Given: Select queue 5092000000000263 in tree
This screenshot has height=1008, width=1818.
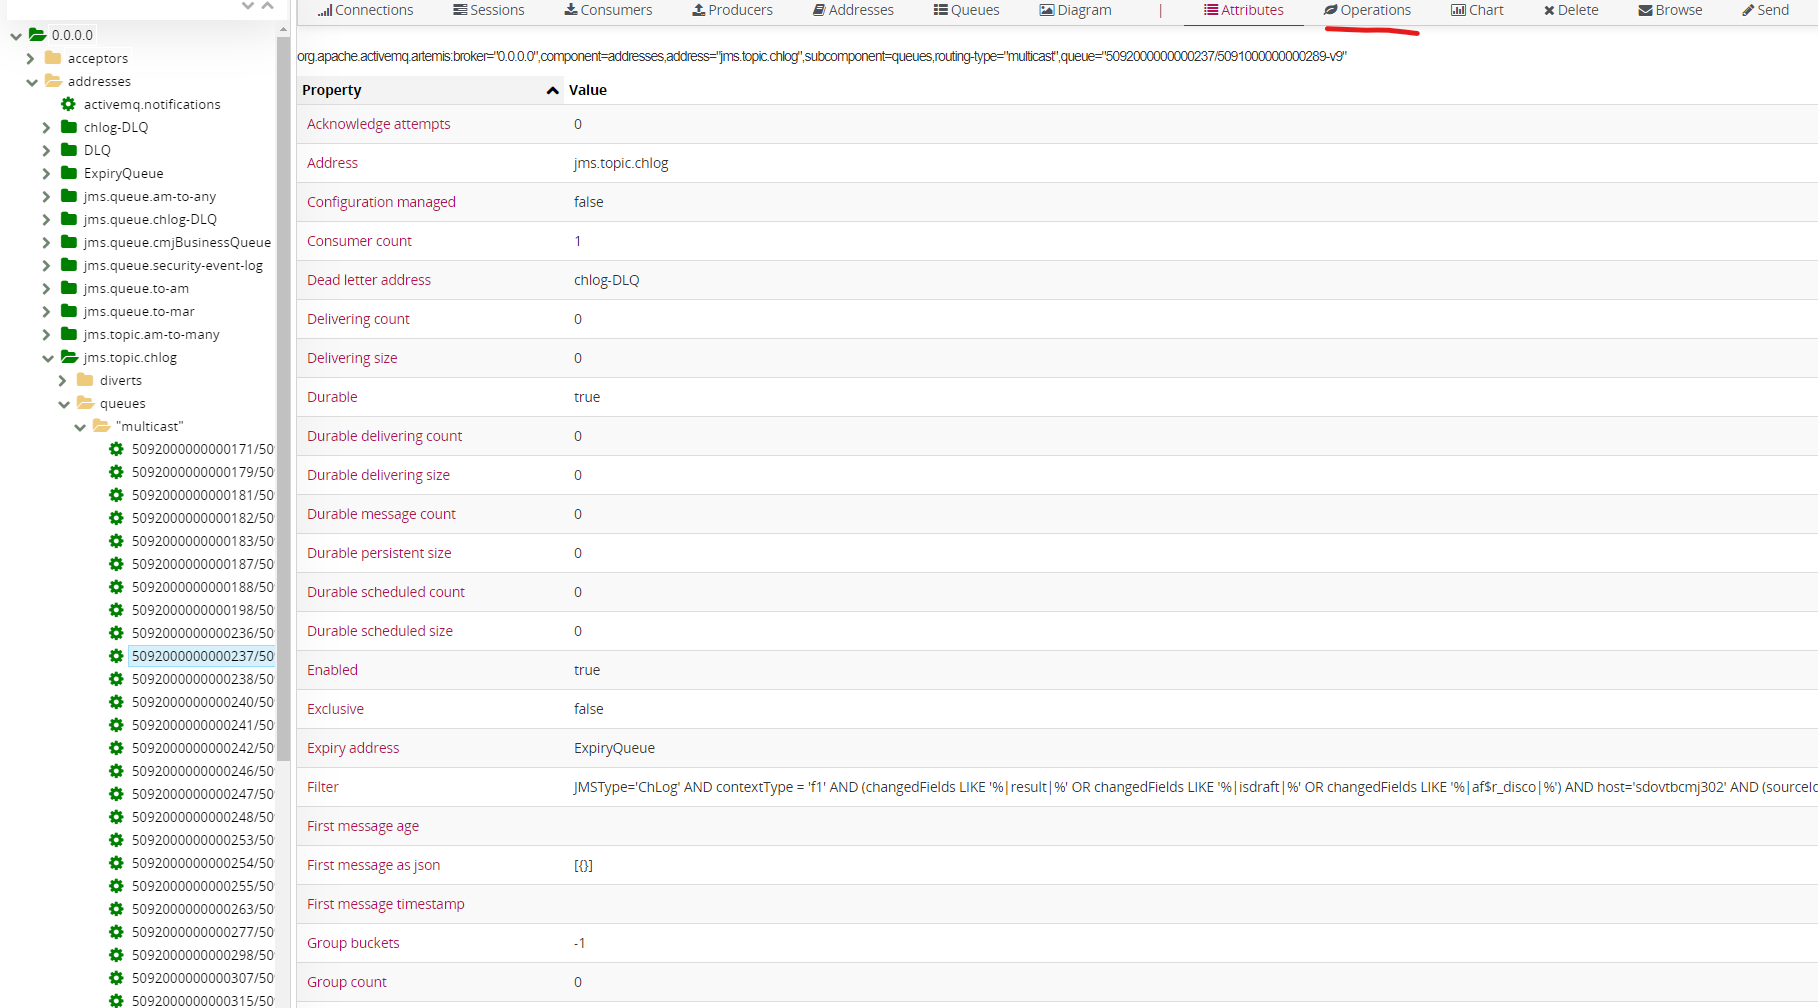Looking at the screenshot, I should click(203, 909).
